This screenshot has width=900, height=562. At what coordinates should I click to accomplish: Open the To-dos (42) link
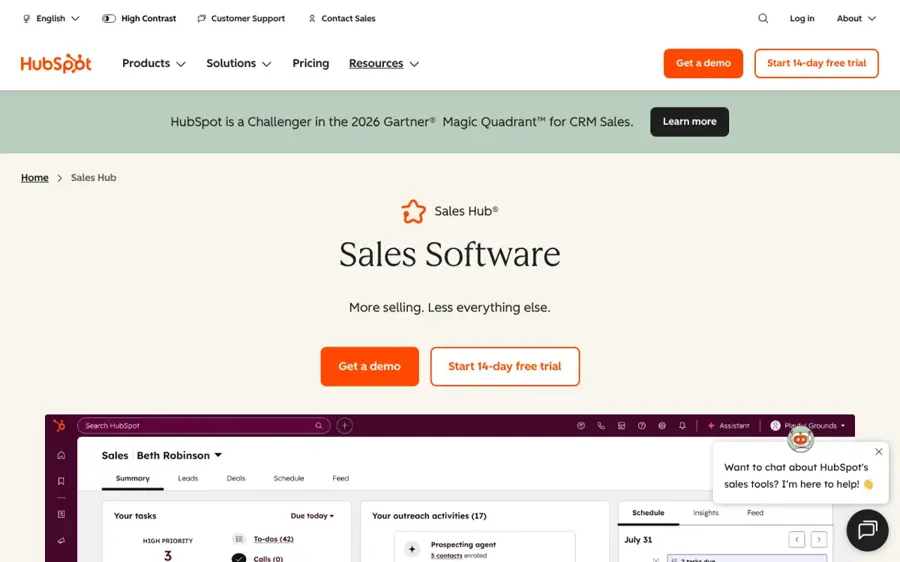(x=273, y=539)
